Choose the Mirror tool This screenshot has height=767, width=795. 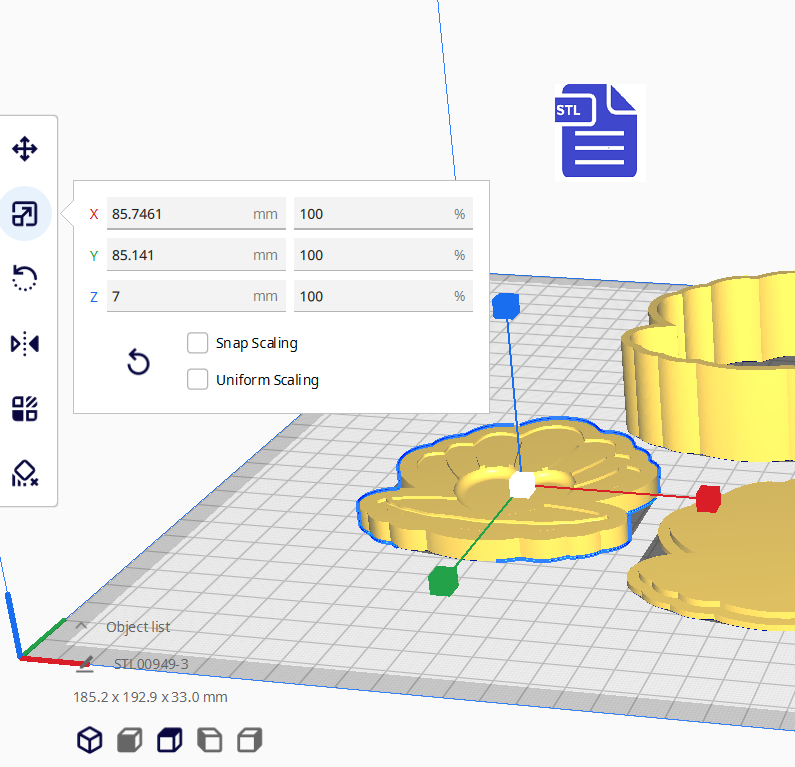[25, 344]
